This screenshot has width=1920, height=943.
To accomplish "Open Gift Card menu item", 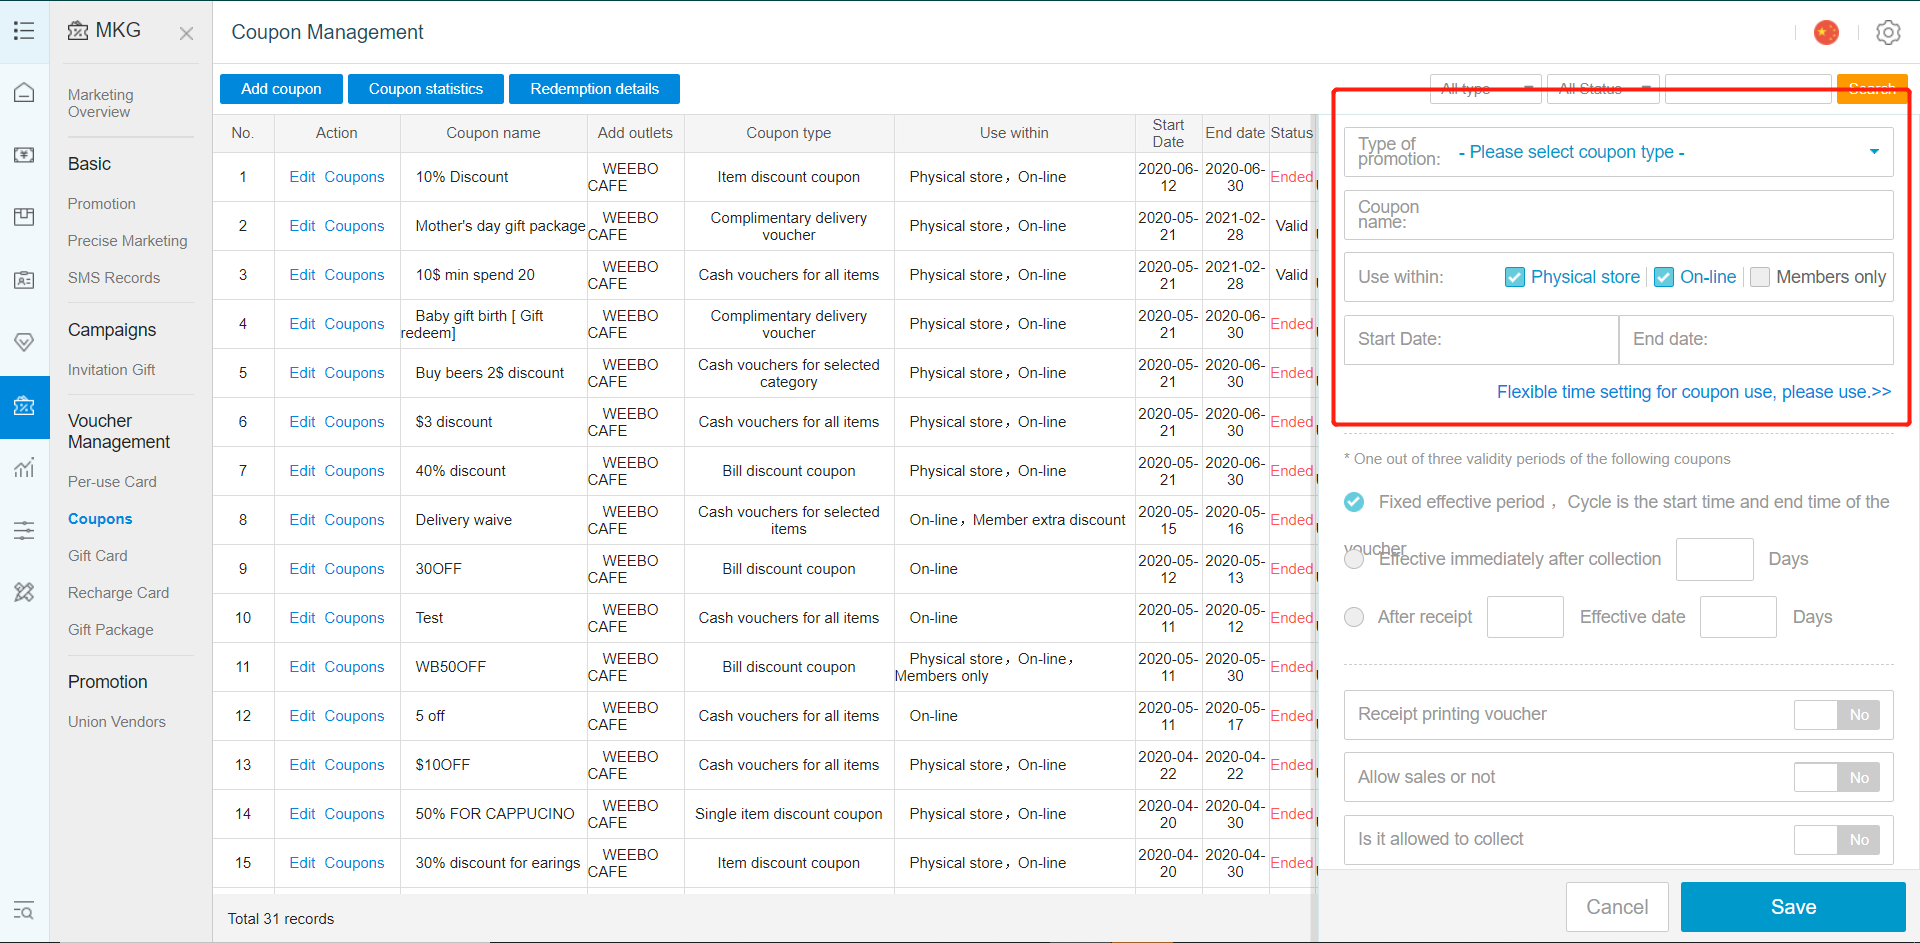I will tap(97, 556).
